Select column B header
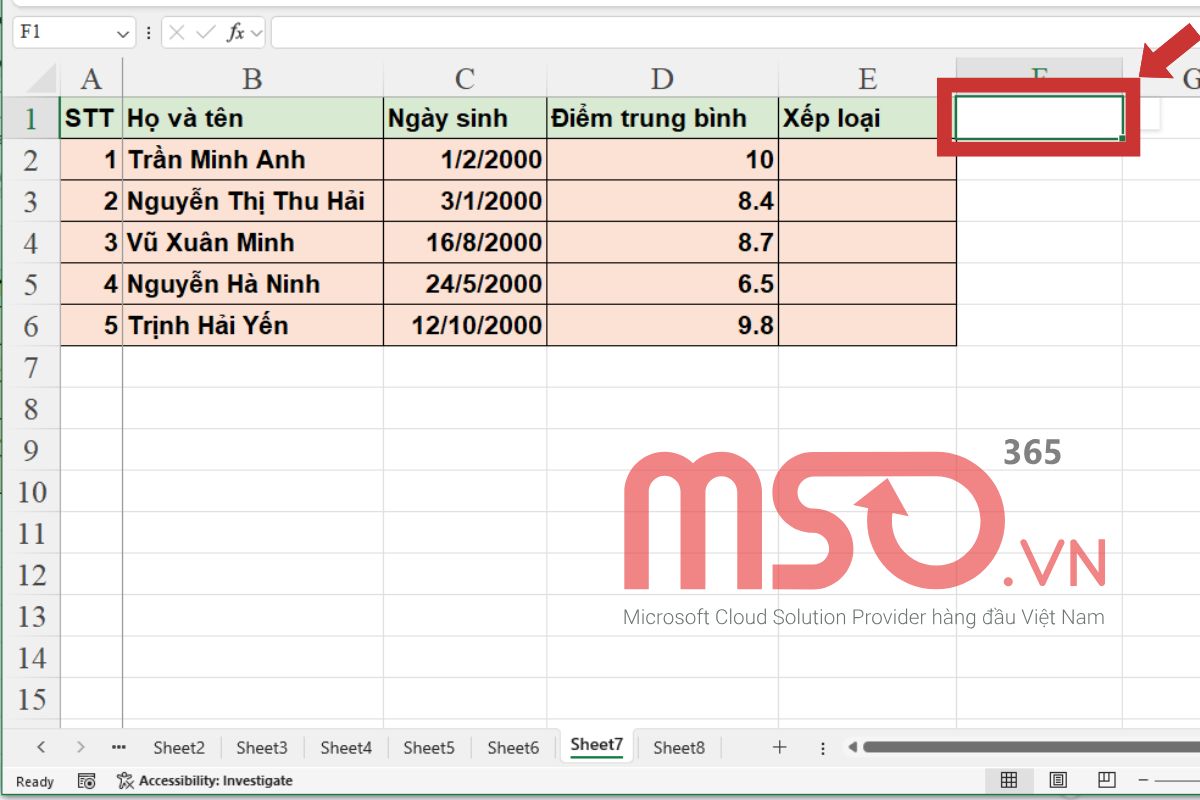This screenshot has width=1200, height=800. (x=253, y=78)
